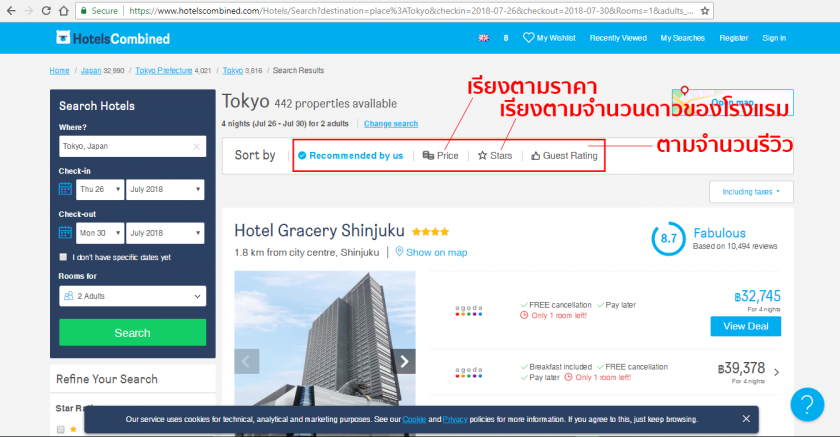Click the 'Fabulous' review label
This screenshot has width=840, height=437.
coord(719,233)
